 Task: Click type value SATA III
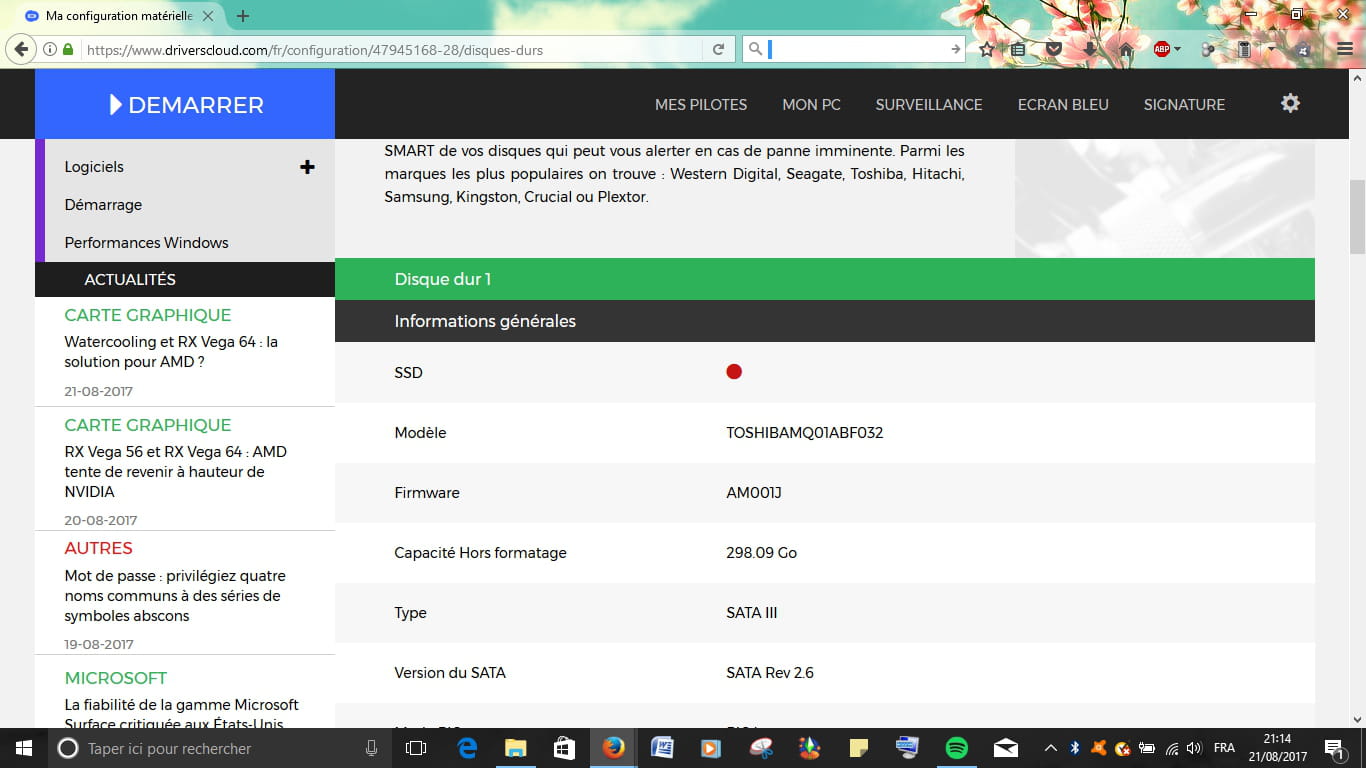751,613
